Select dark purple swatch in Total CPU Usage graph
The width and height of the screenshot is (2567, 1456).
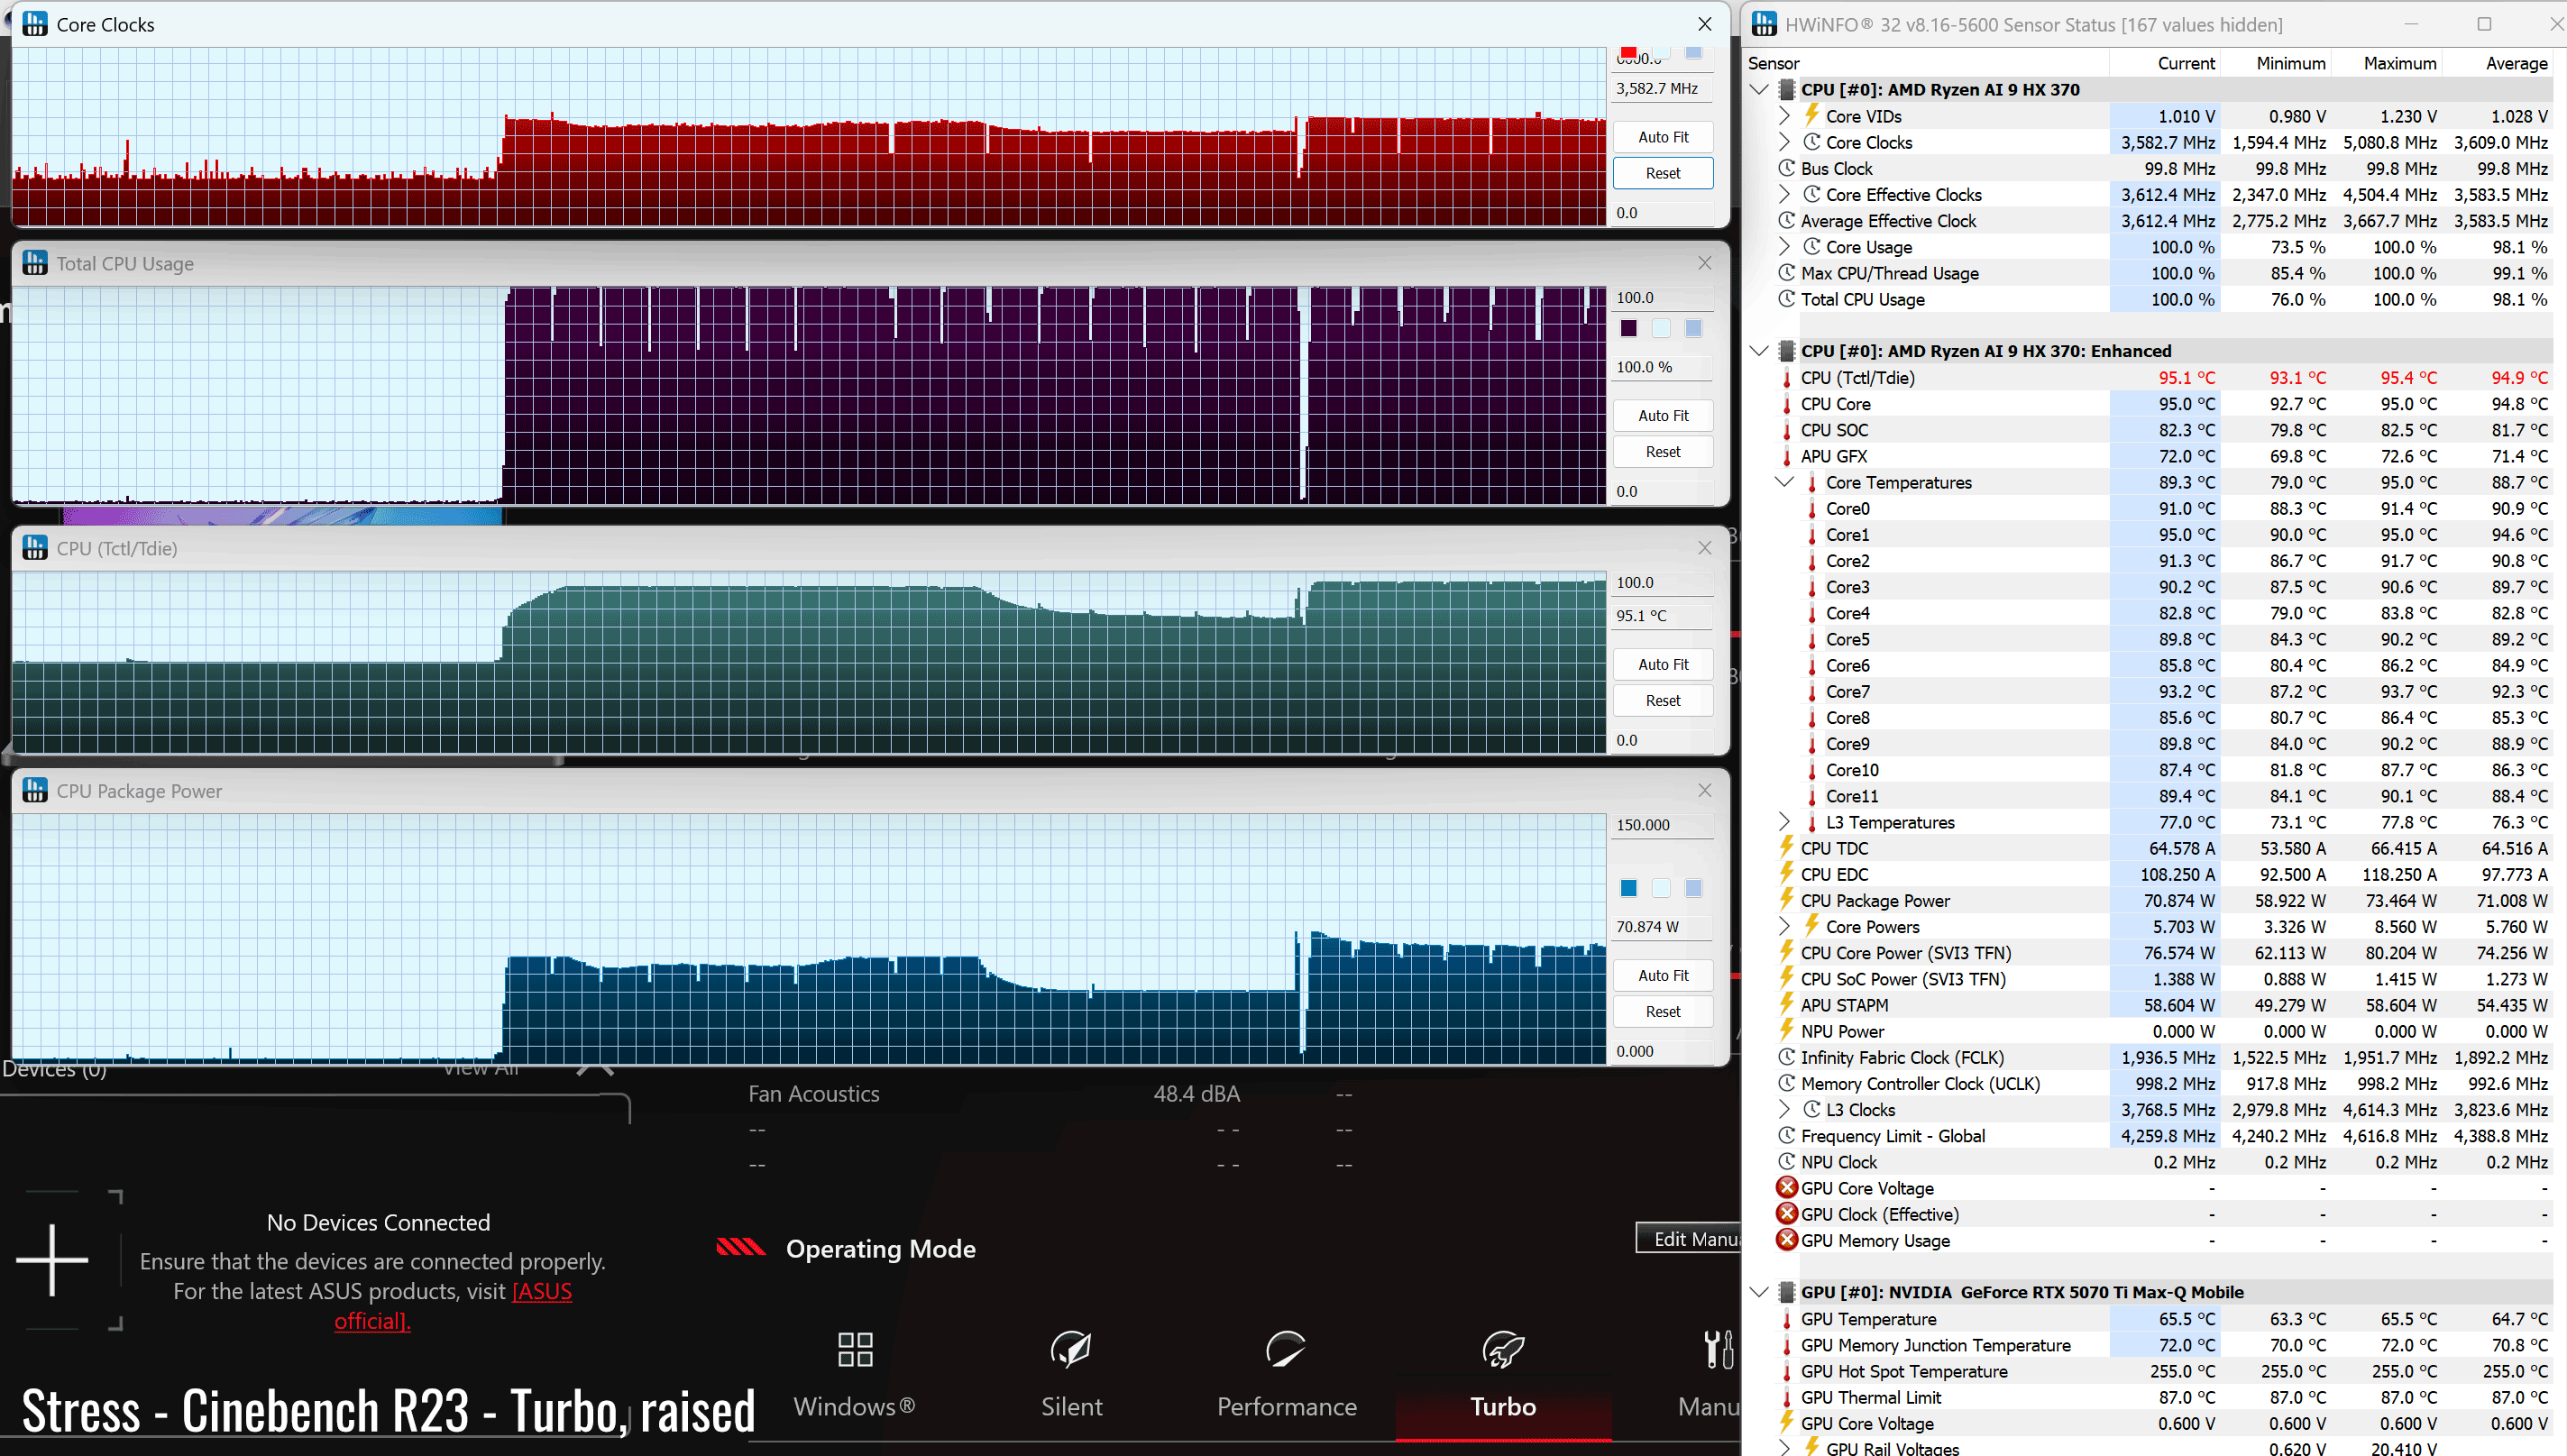click(x=1628, y=328)
